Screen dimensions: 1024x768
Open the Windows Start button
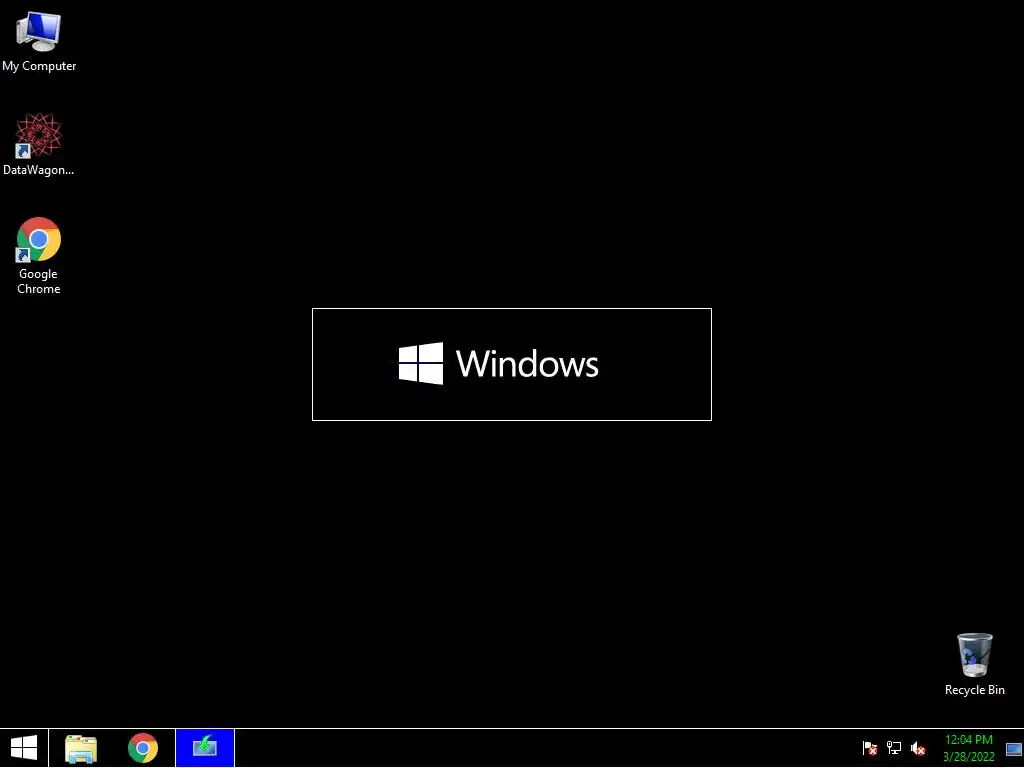(24, 748)
